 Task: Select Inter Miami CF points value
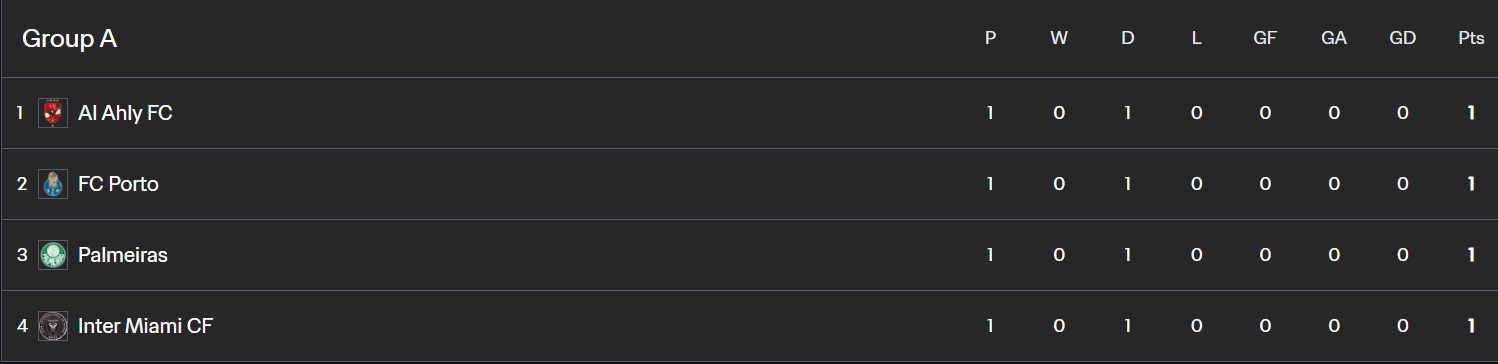point(1471,326)
